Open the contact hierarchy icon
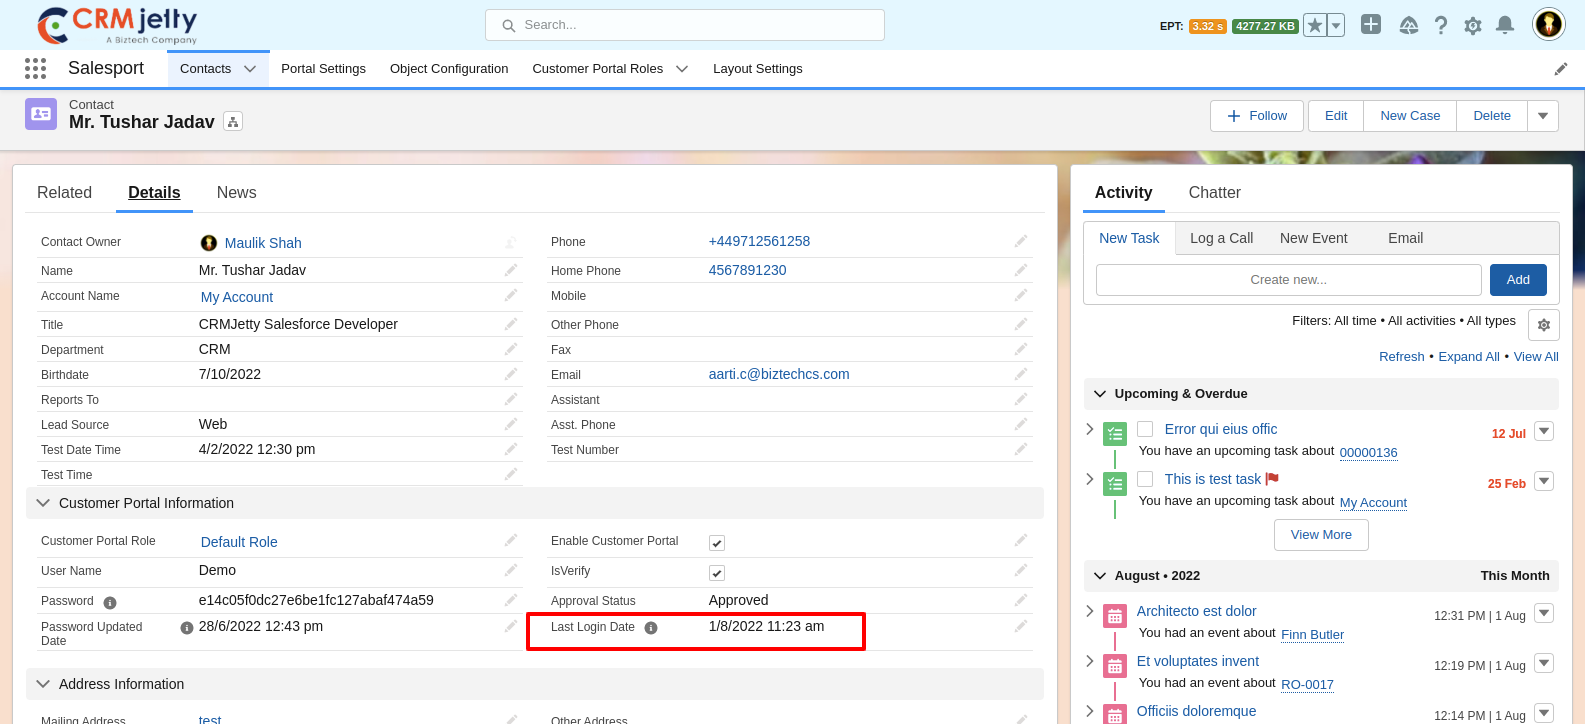 [x=233, y=122]
